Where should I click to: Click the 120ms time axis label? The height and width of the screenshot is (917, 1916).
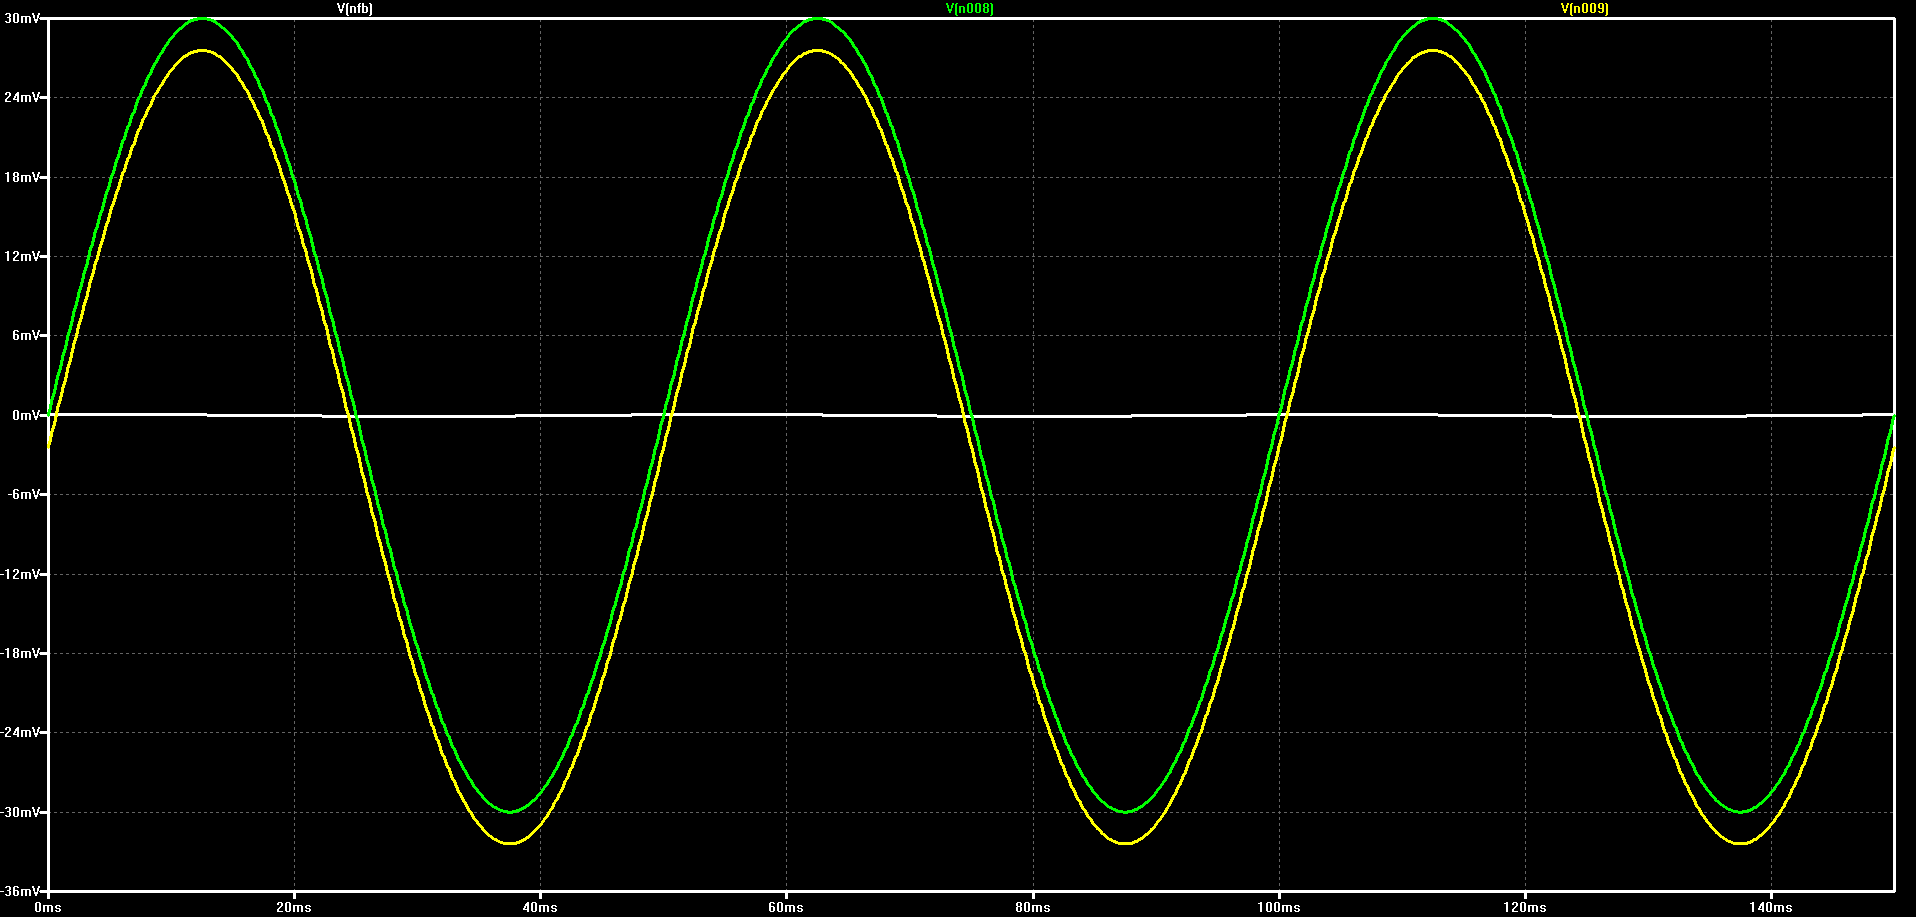point(1525,908)
